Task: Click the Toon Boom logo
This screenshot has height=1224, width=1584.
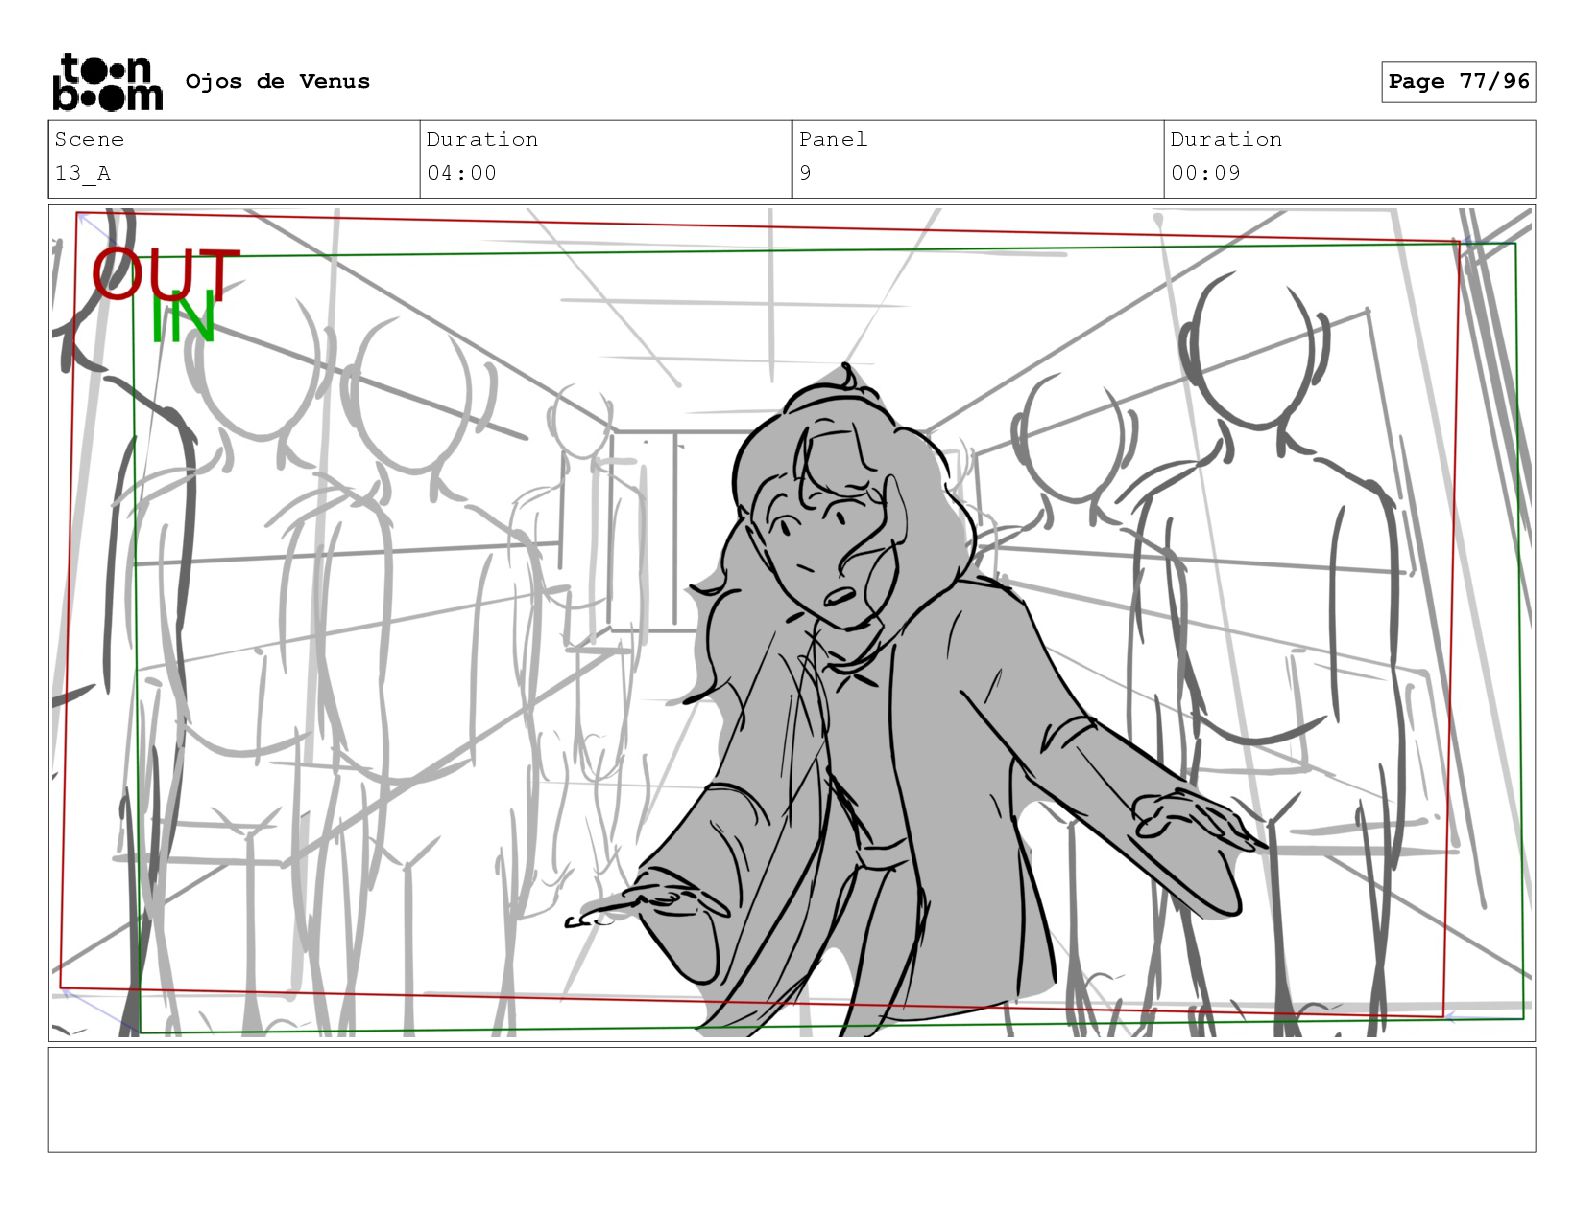Action: (x=107, y=81)
